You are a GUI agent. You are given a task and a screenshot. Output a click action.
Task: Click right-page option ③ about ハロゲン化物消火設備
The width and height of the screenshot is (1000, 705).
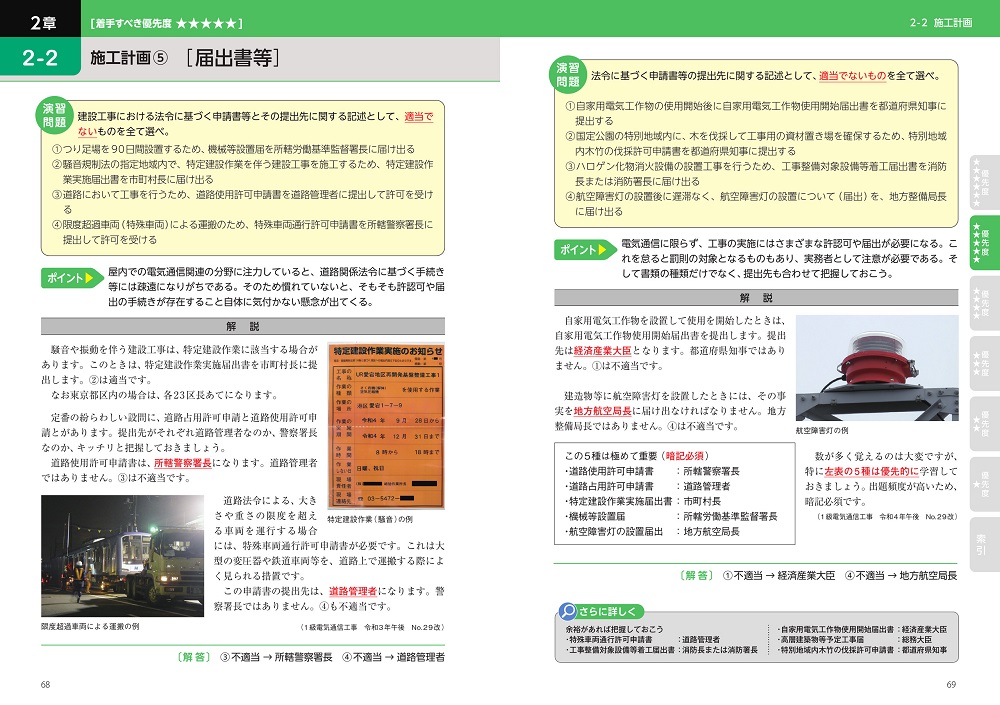pos(756,174)
